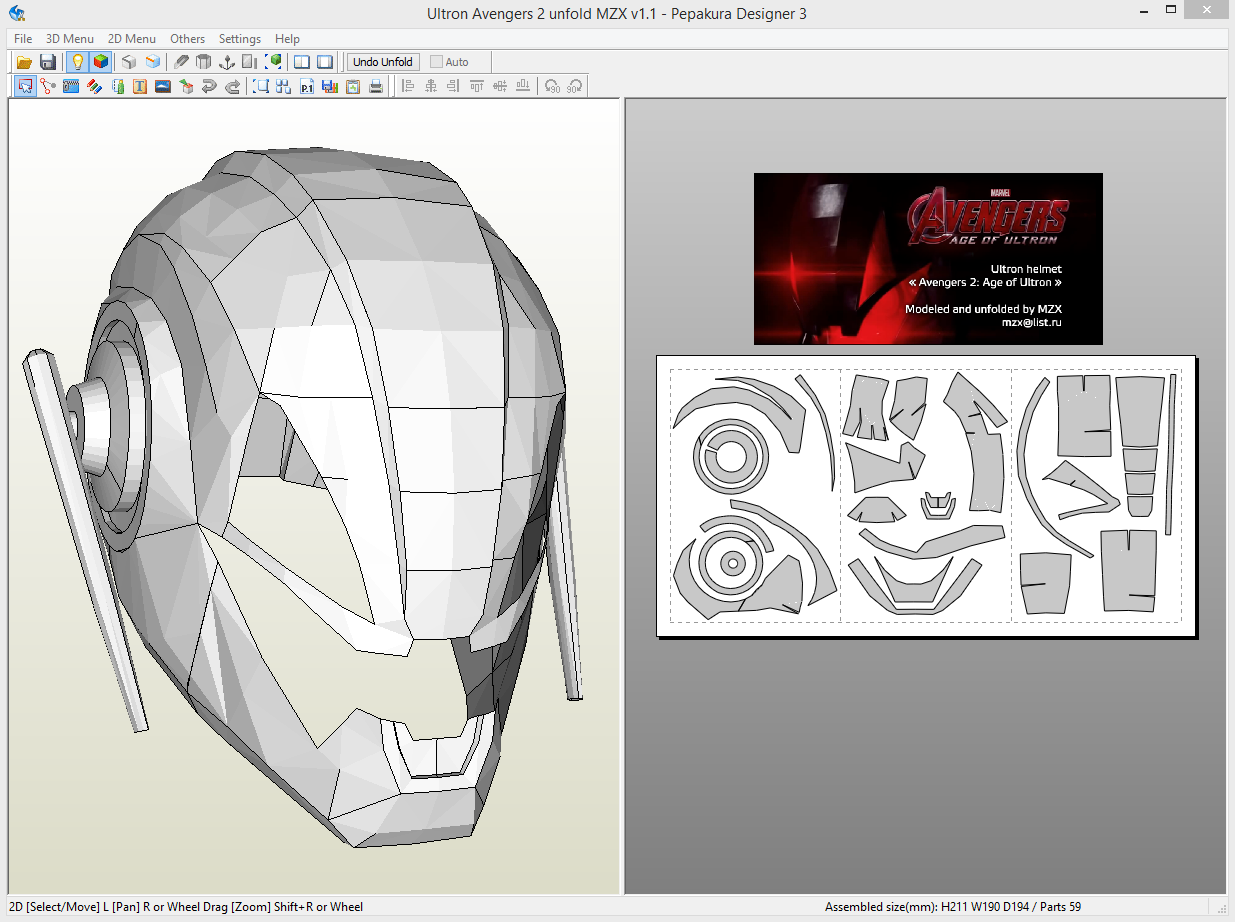Click the fit-cube-to-view icon
The image size is (1235, 922).
(x=273, y=62)
